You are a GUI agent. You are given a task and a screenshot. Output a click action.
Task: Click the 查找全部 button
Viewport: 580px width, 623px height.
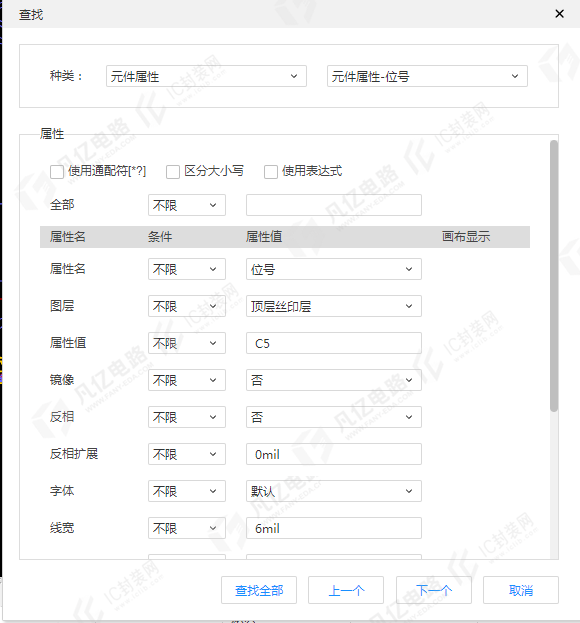click(x=259, y=590)
